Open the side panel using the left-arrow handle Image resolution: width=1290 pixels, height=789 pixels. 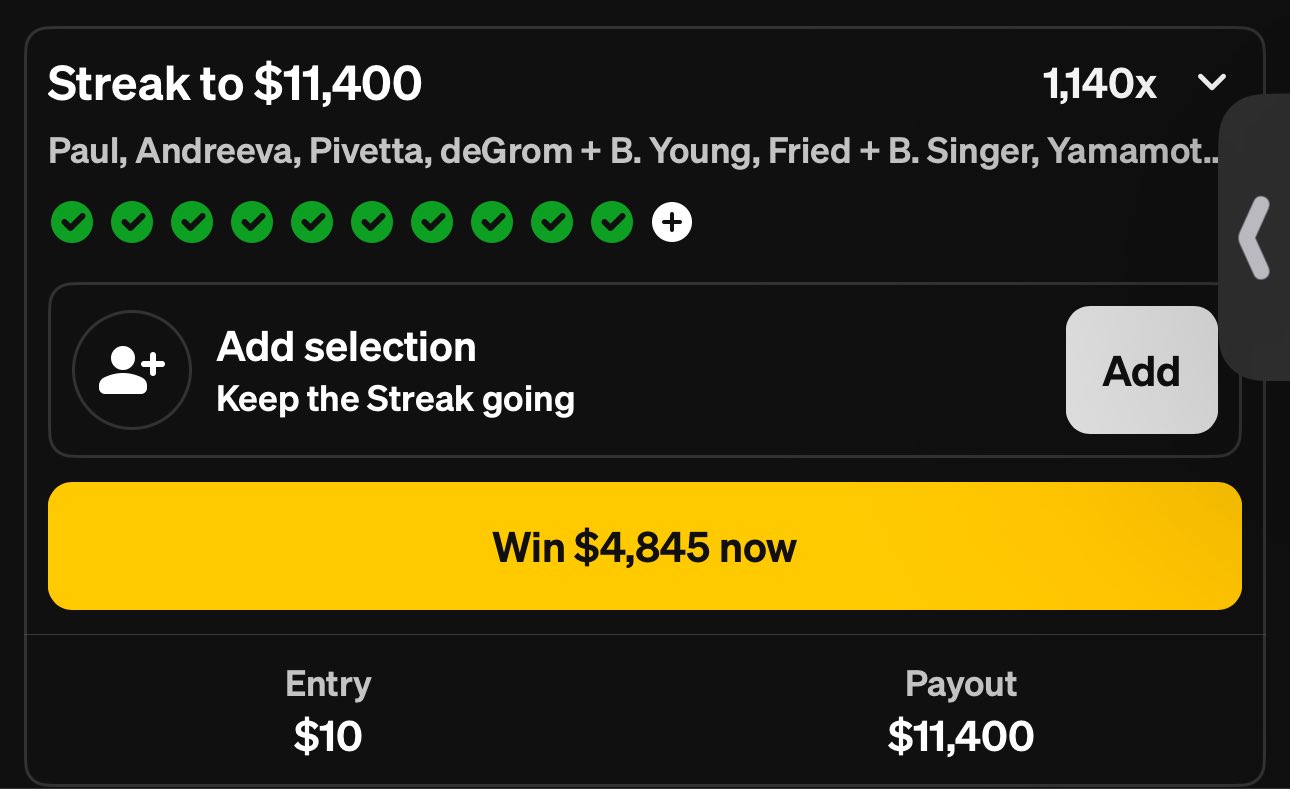pos(1254,238)
